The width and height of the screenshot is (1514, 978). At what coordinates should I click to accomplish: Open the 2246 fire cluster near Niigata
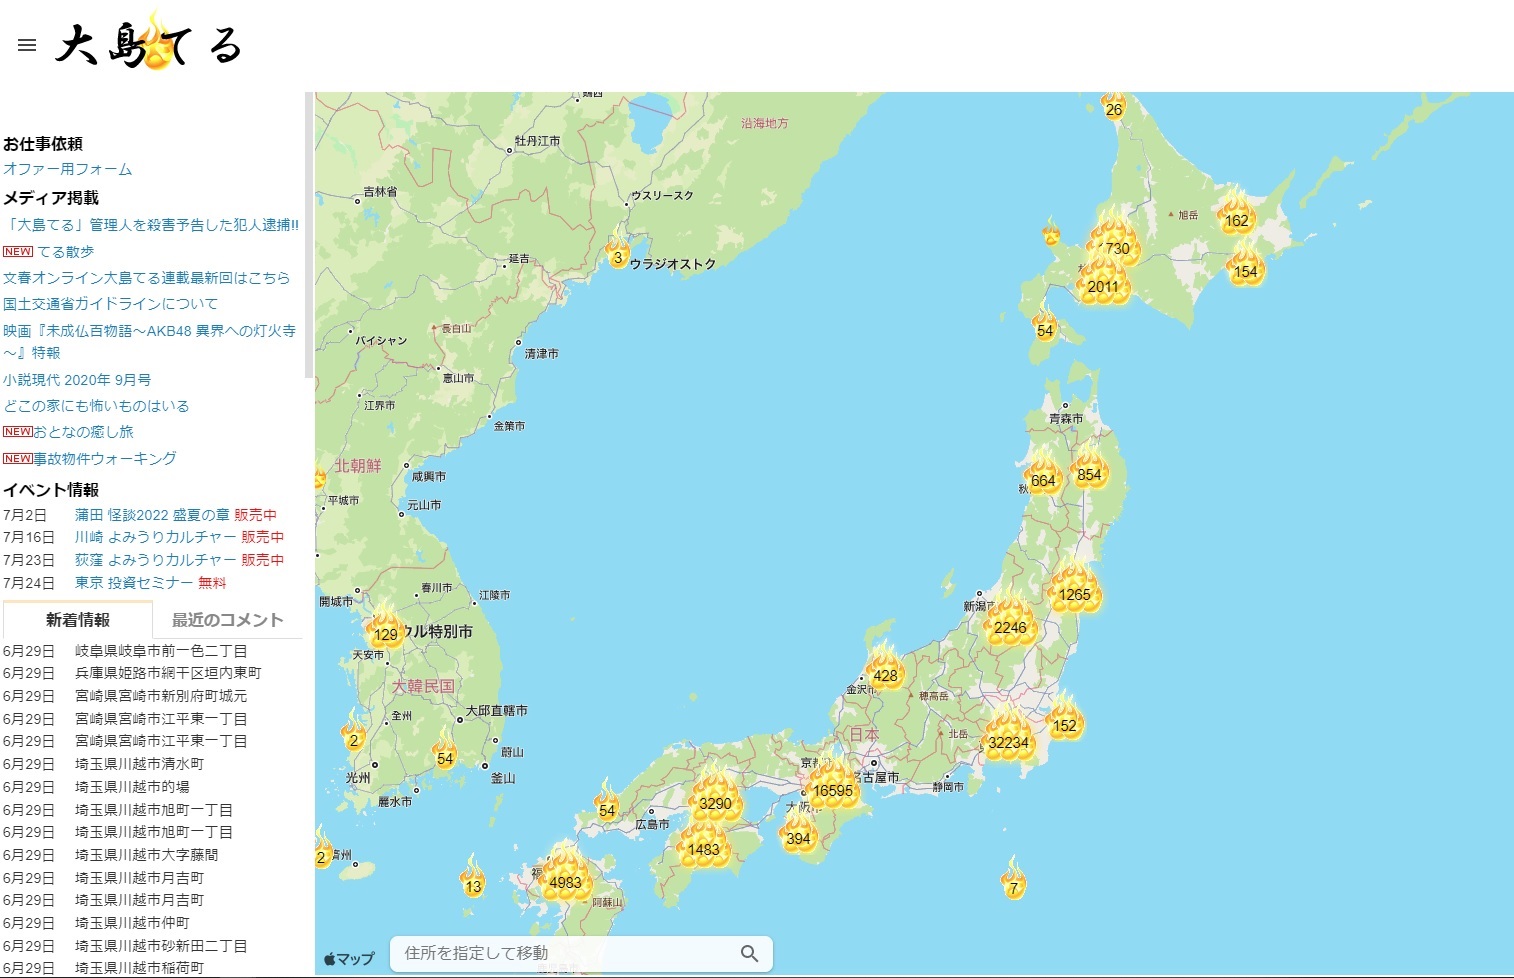[x=1009, y=627]
